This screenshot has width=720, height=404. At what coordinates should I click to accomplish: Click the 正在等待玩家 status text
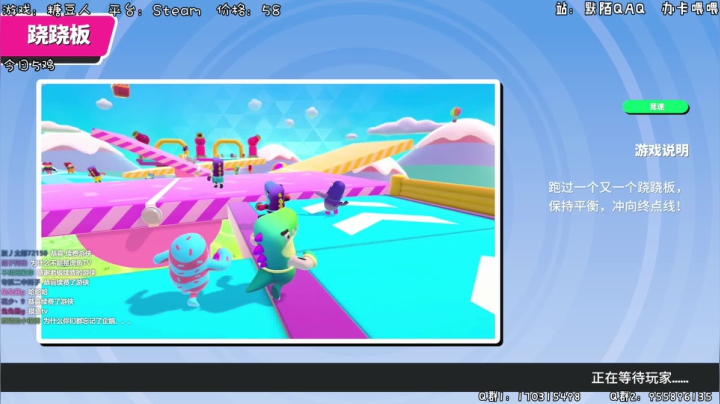pos(640,378)
